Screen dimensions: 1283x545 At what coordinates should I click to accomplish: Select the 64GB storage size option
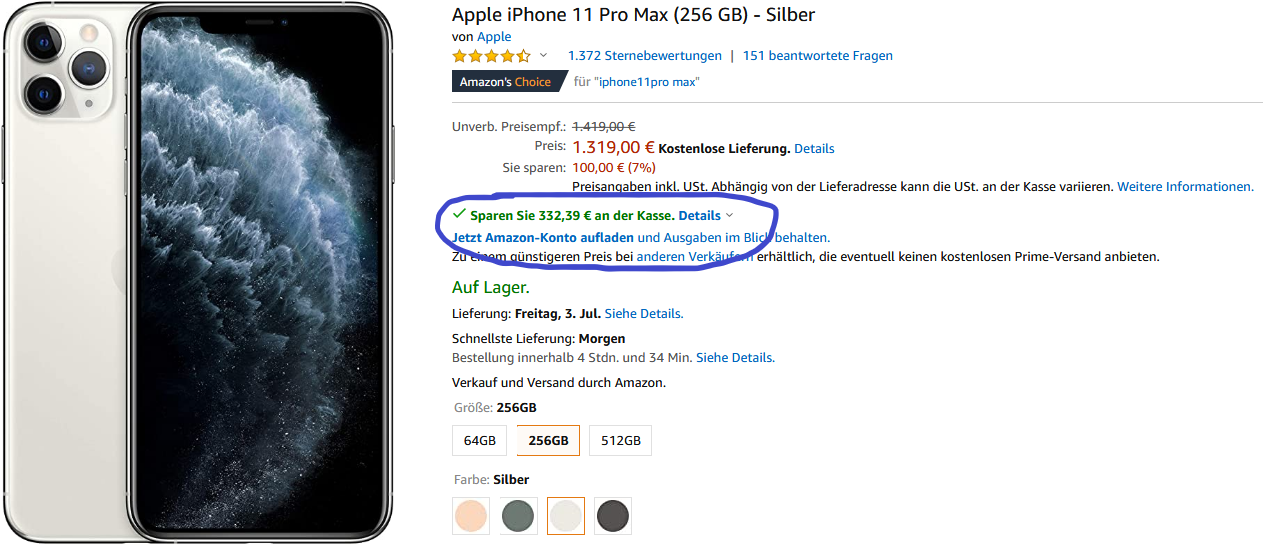[x=480, y=441]
